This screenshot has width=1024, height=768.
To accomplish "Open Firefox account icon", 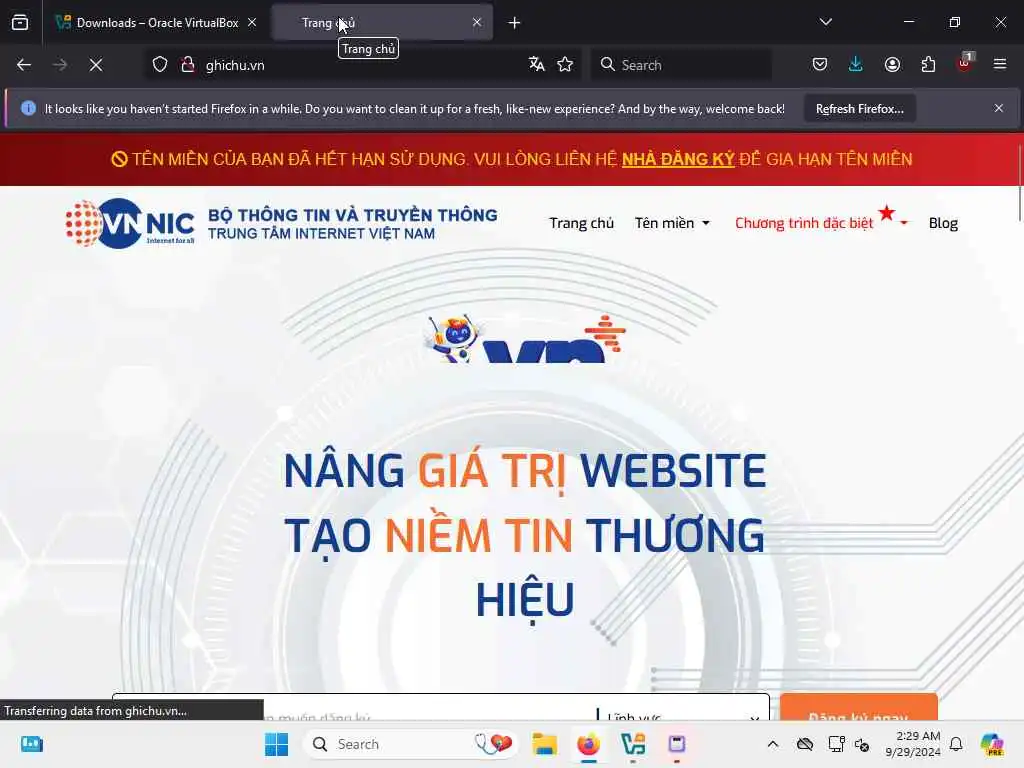I will point(892,64).
